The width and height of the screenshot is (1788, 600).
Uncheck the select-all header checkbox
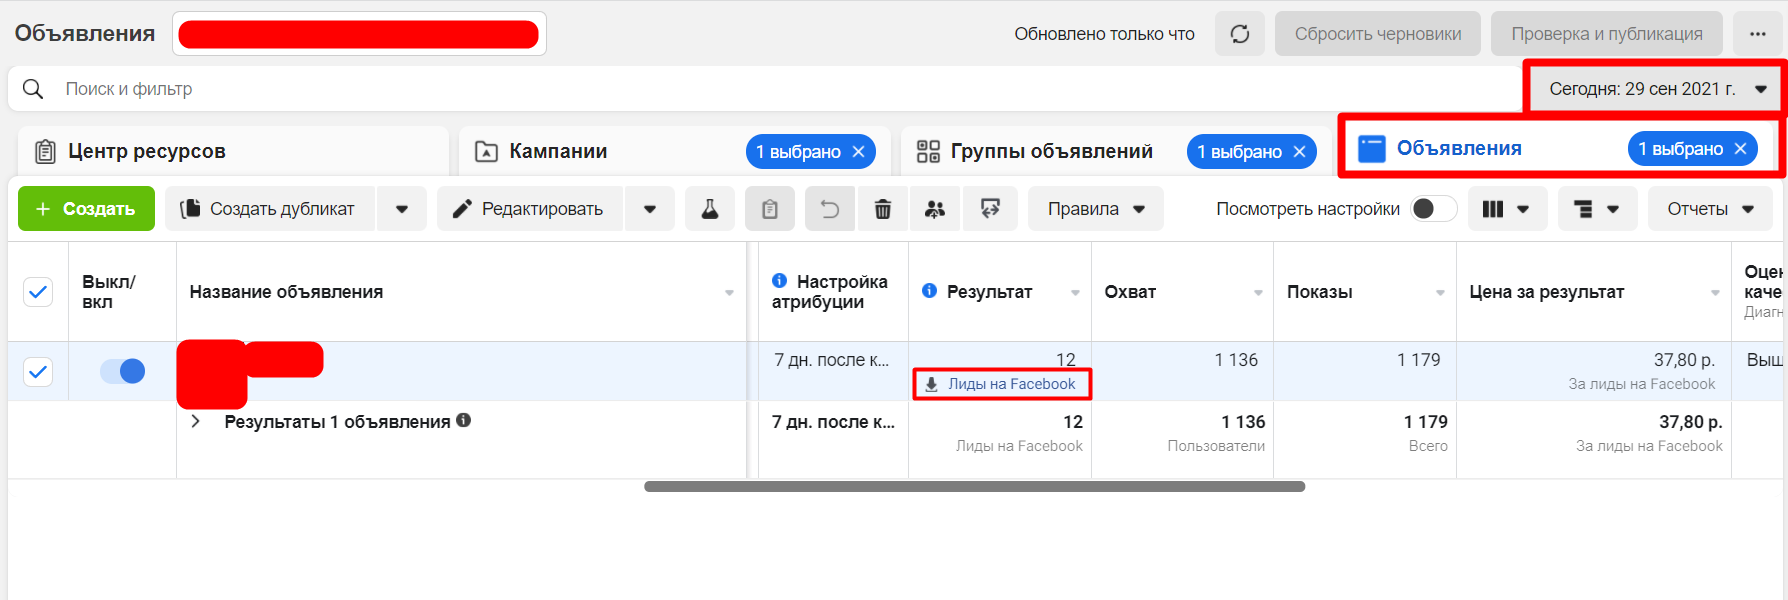pos(38,292)
